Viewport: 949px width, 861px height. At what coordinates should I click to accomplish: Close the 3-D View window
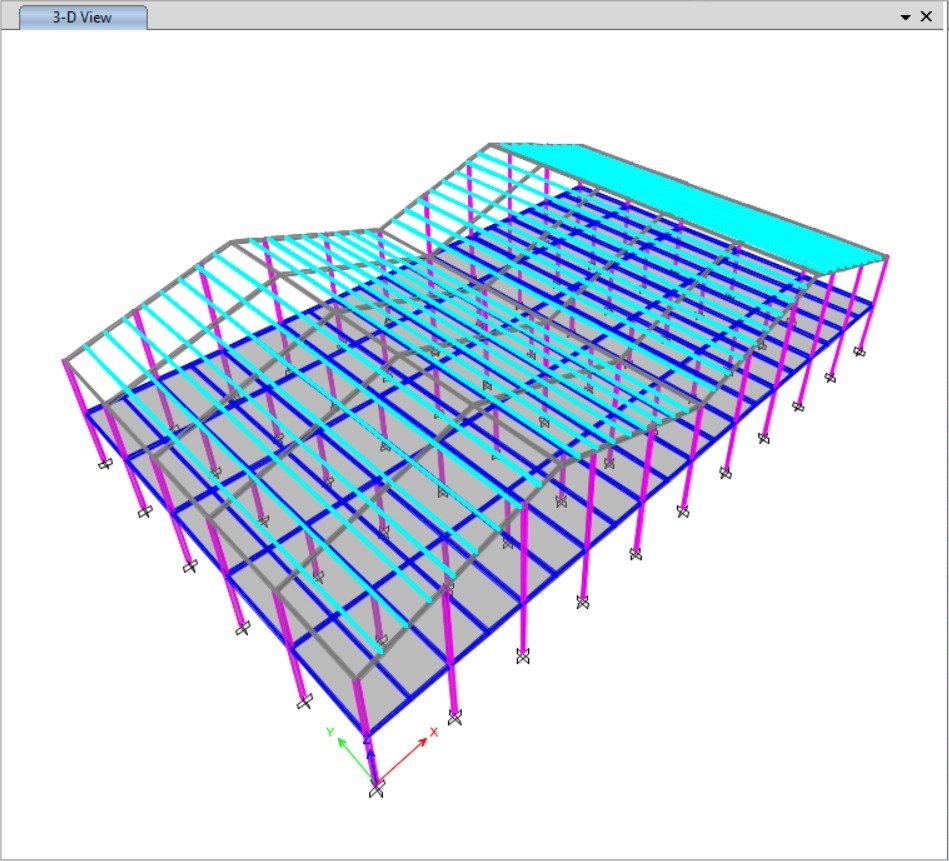926,17
